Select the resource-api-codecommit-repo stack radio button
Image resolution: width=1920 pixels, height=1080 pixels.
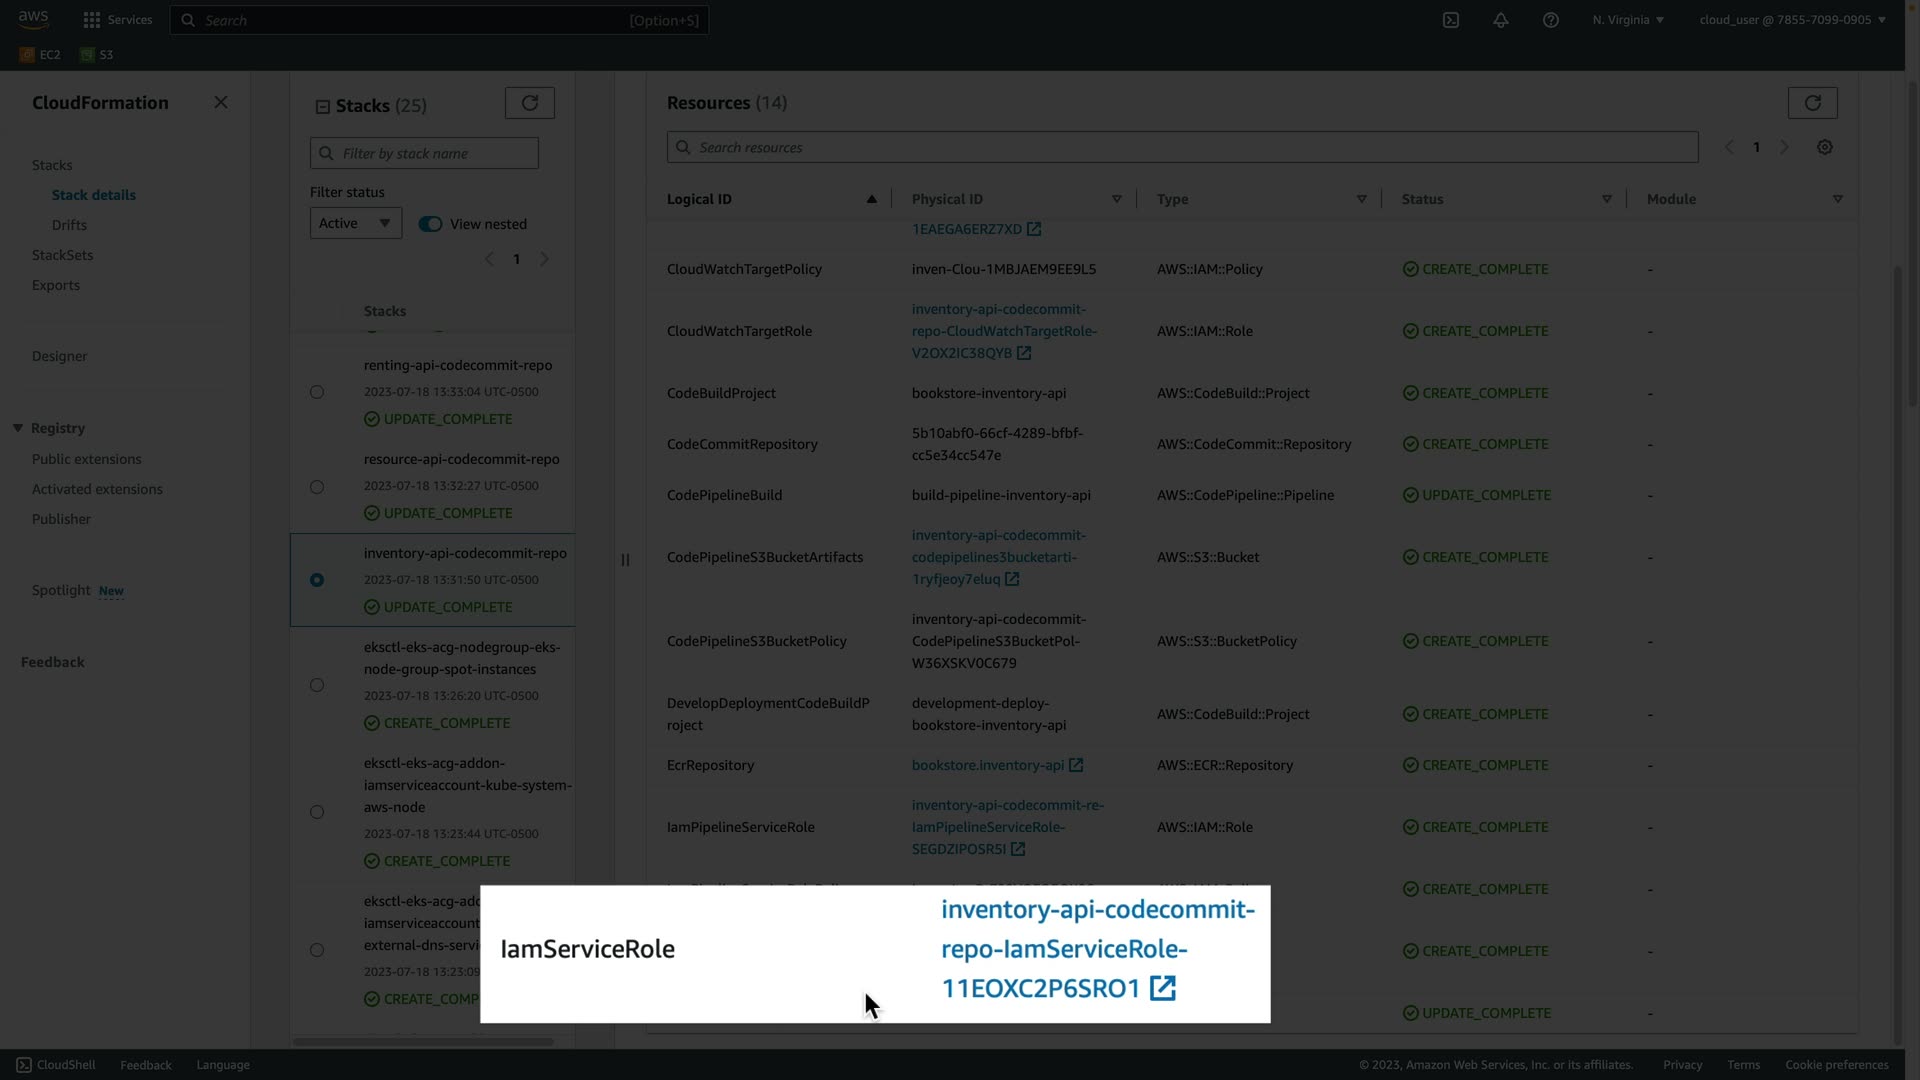coord(317,487)
